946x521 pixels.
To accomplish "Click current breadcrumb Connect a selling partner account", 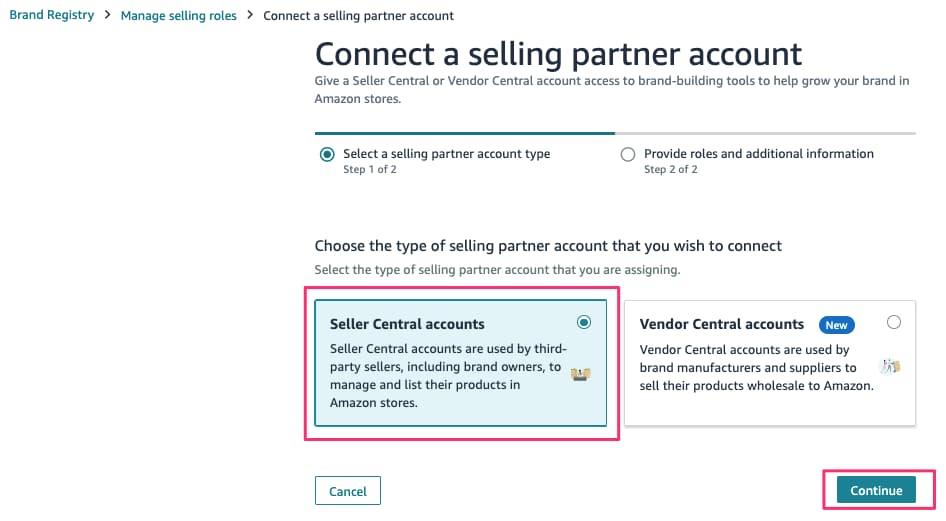I will pos(358,16).
